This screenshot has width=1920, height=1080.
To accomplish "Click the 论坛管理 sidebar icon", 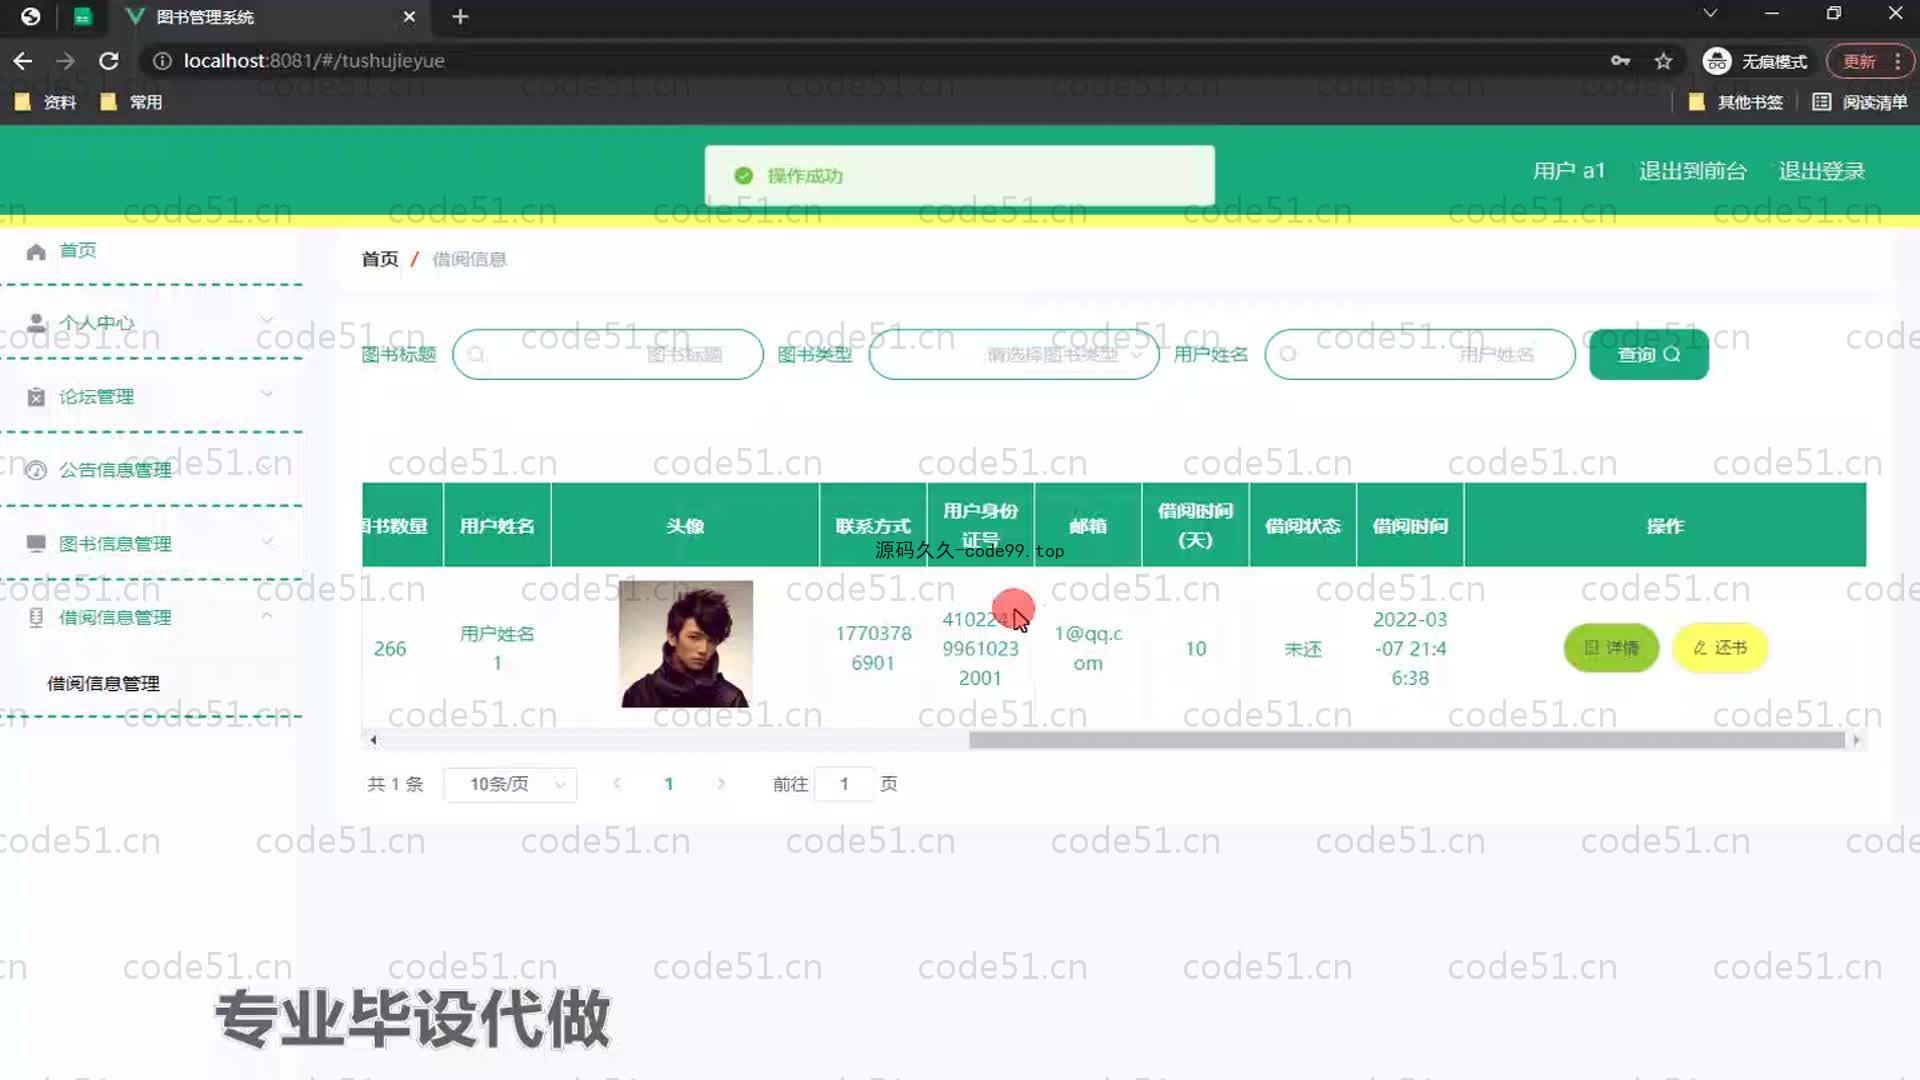I will (x=36, y=397).
